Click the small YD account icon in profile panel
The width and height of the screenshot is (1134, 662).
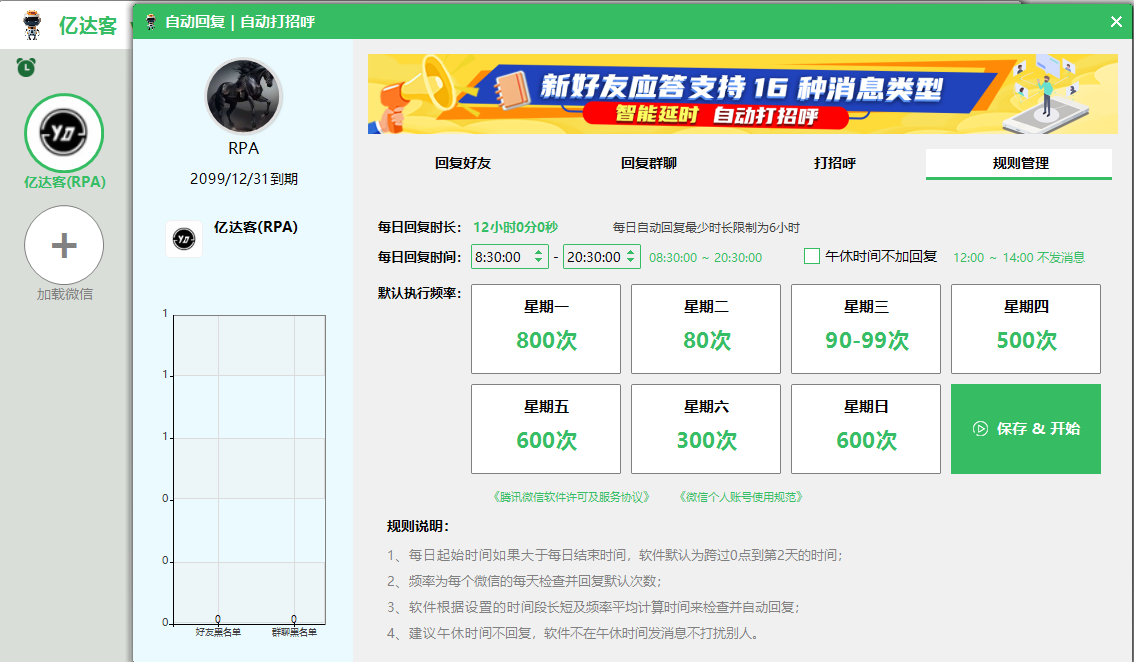click(x=184, y=239)
